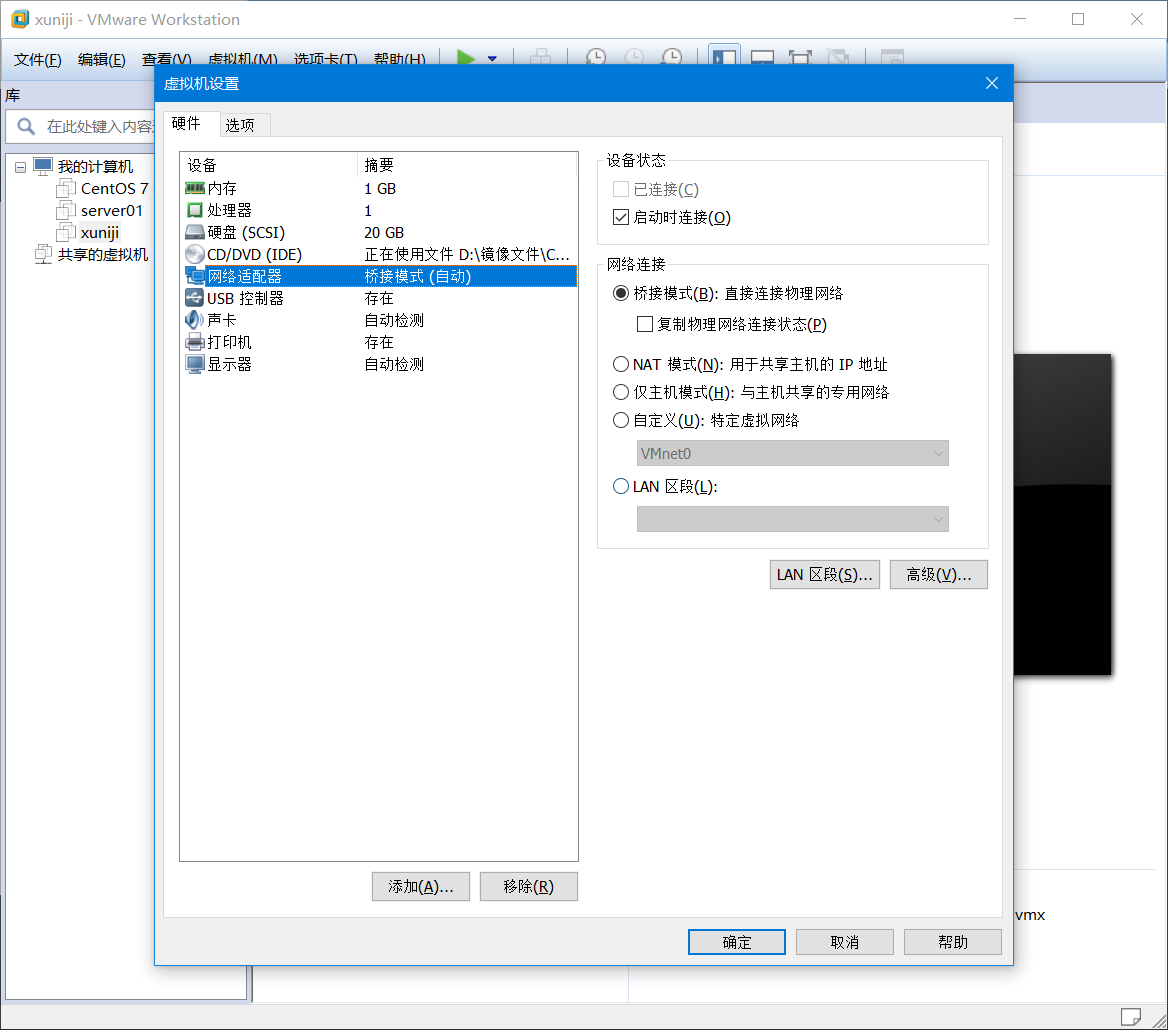Open the VMnet0 dropdown

(793, 454)
